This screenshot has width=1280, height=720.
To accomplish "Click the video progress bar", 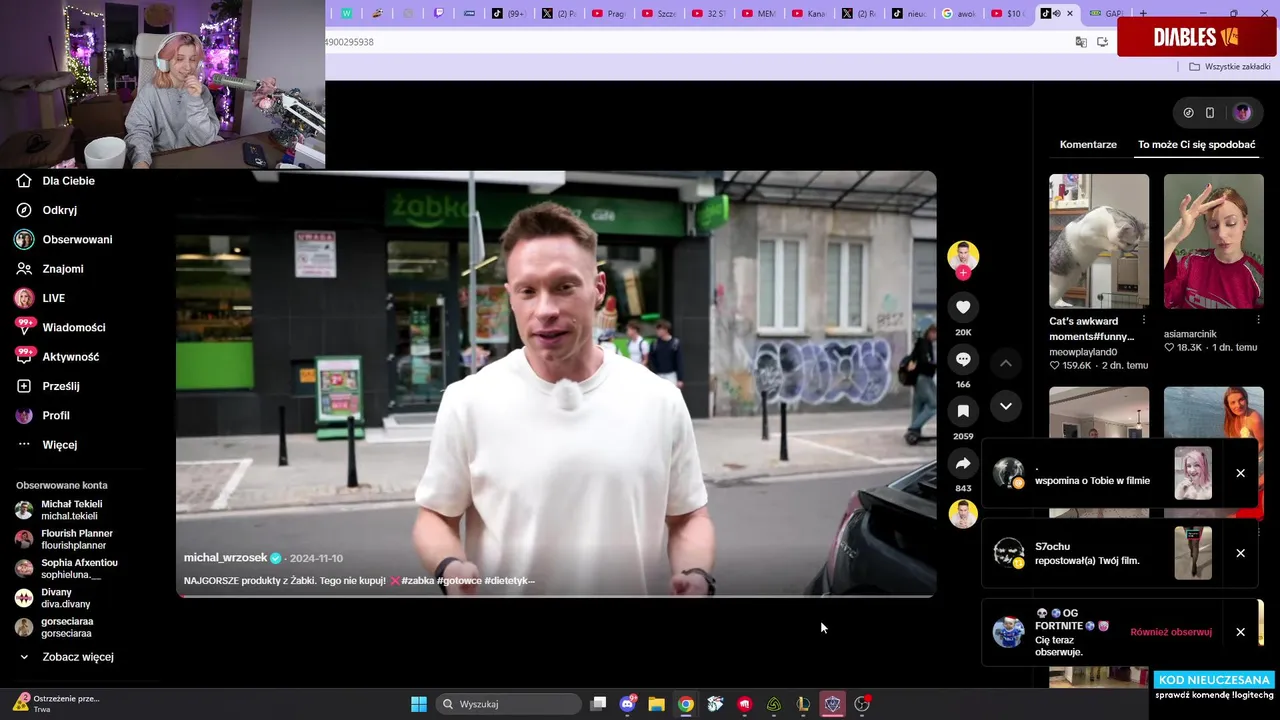I will click(x=556, y=596).
